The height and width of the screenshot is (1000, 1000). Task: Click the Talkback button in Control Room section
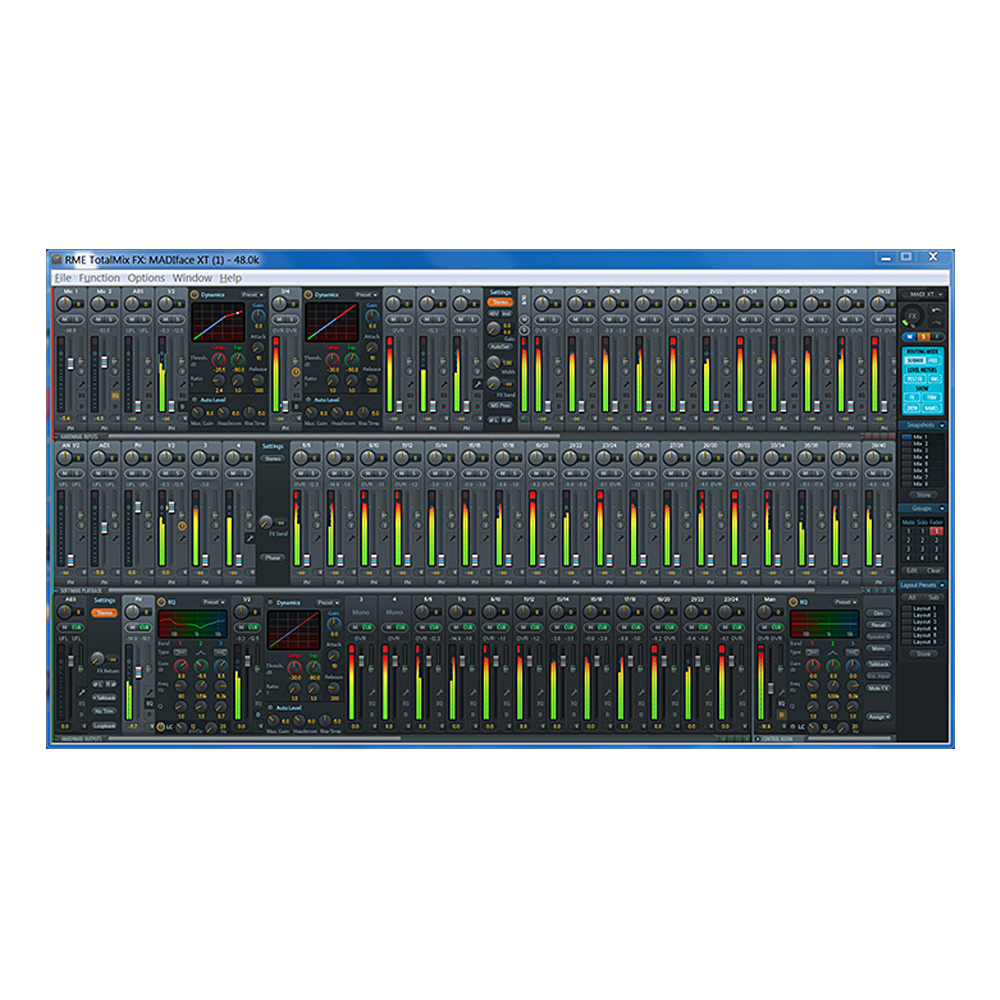click(878, 664)
